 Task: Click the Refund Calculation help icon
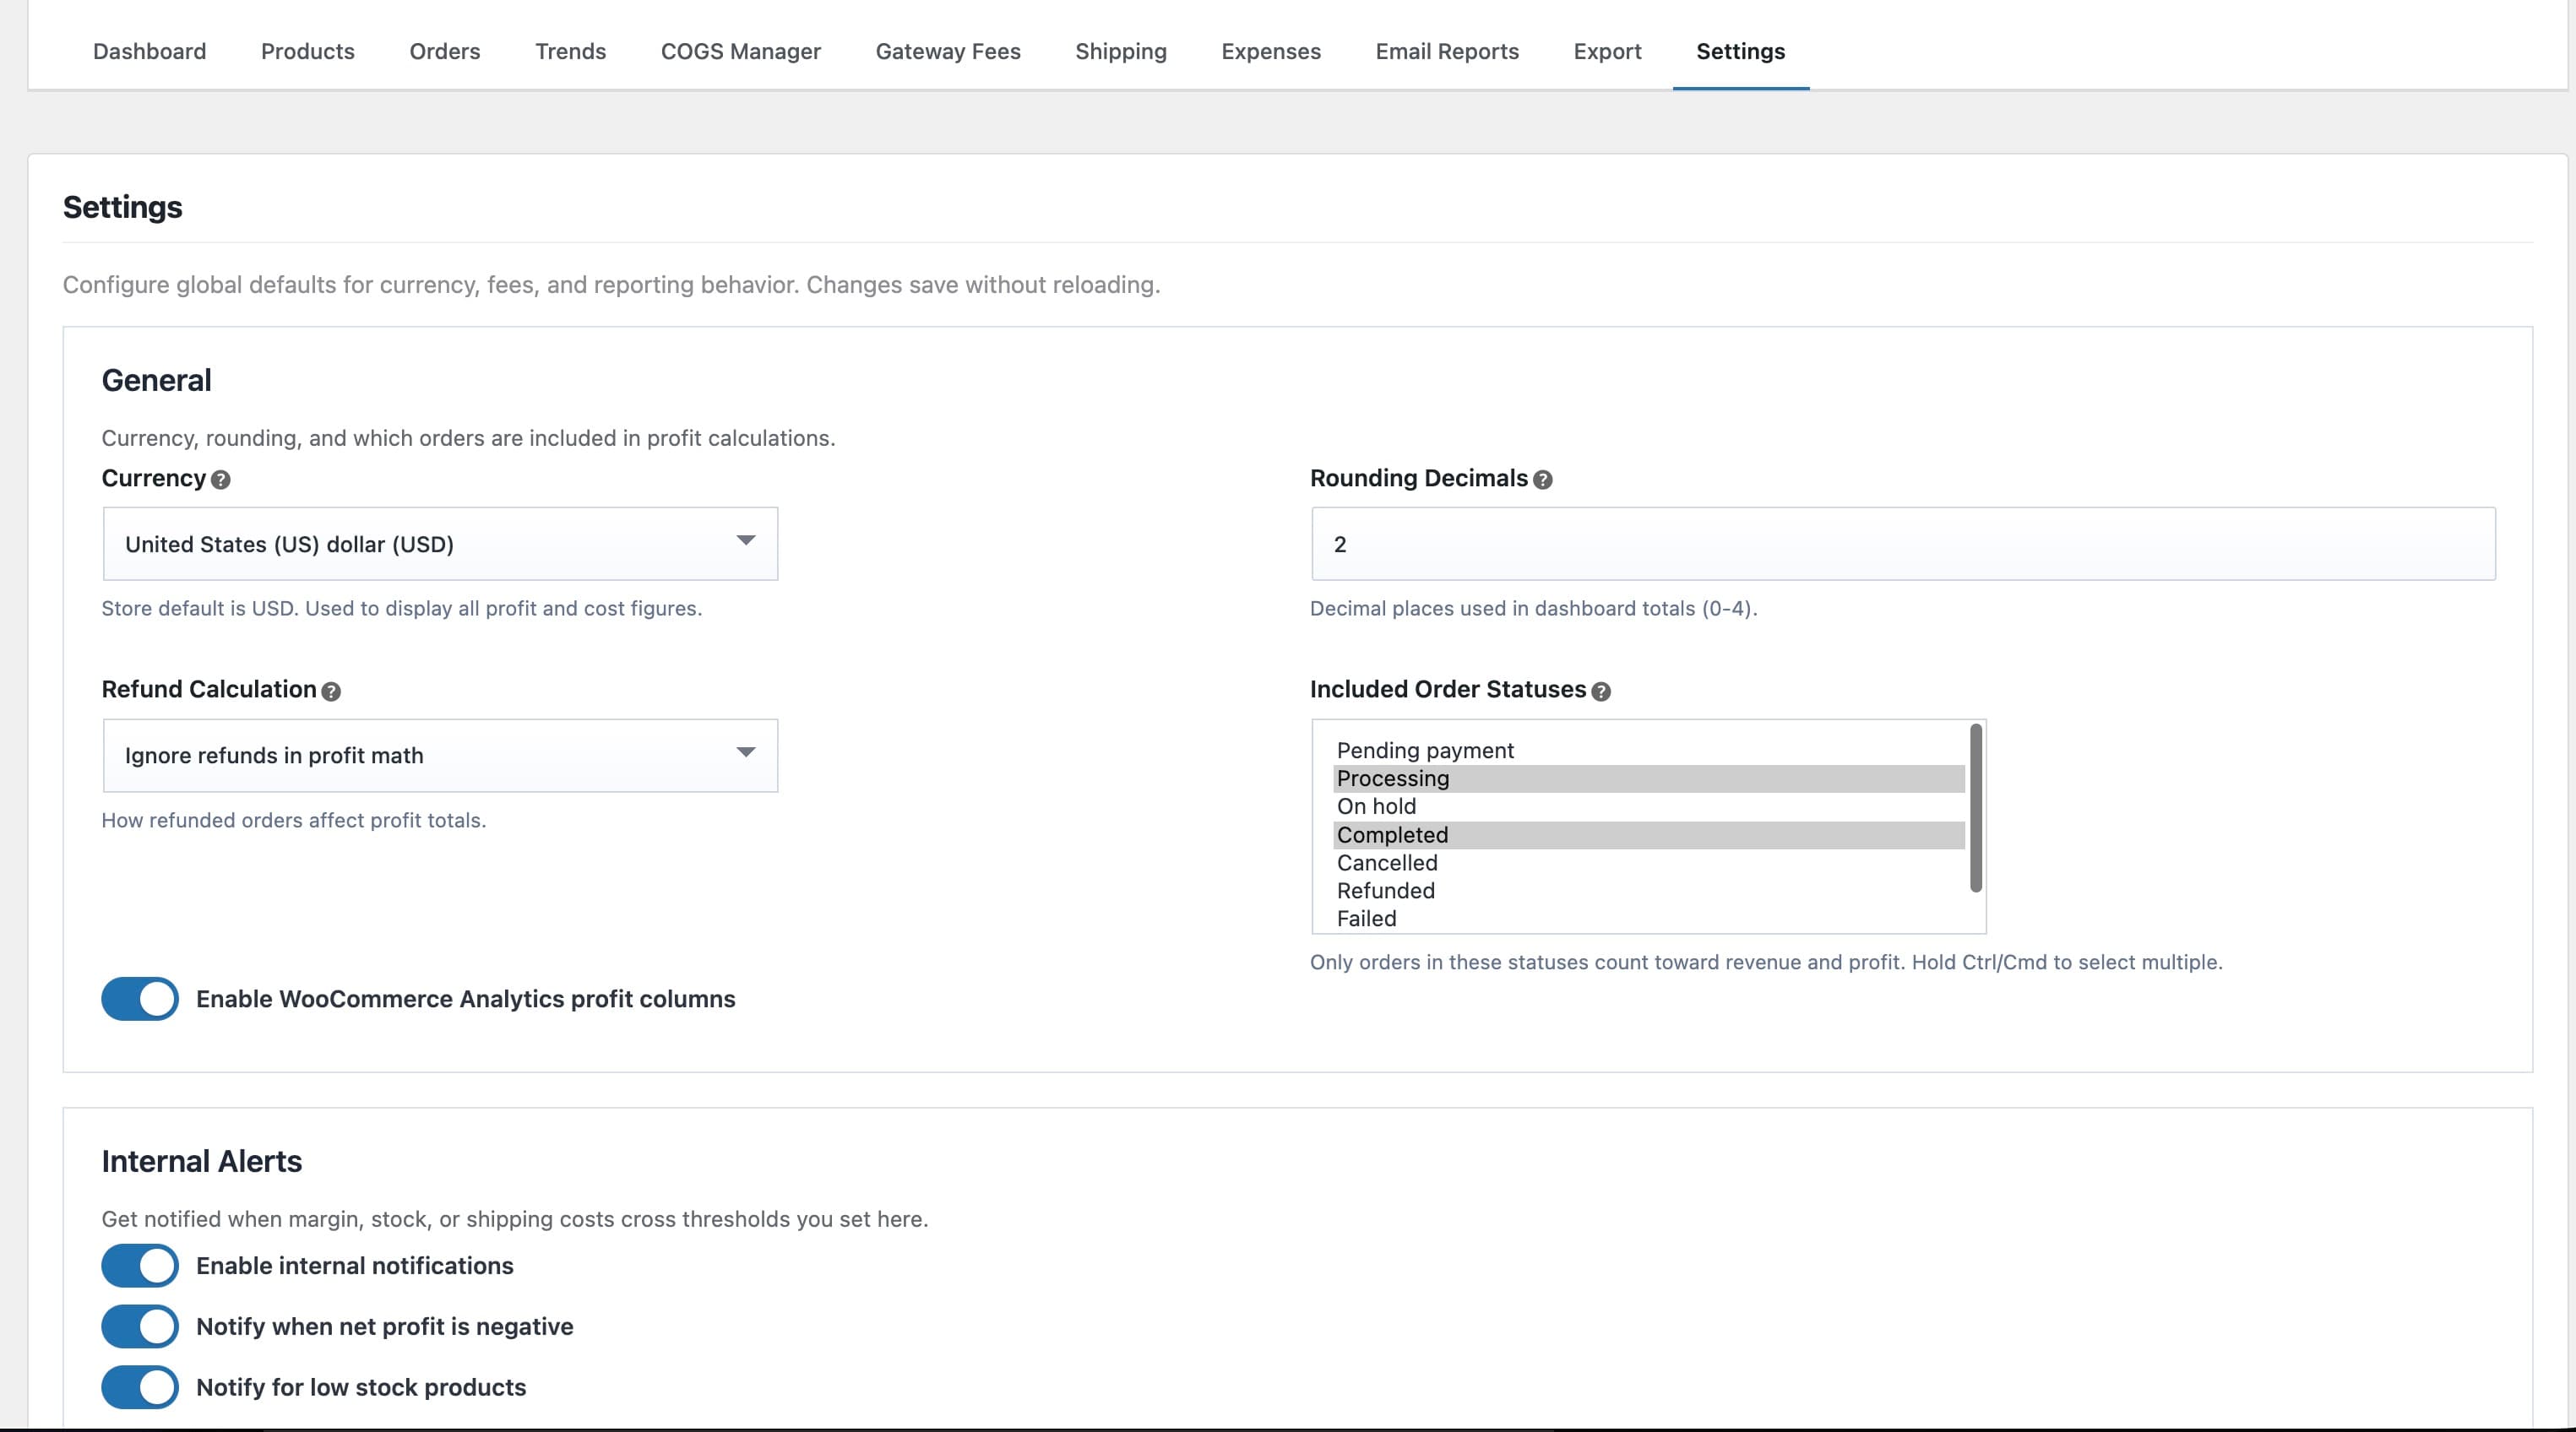331,691
